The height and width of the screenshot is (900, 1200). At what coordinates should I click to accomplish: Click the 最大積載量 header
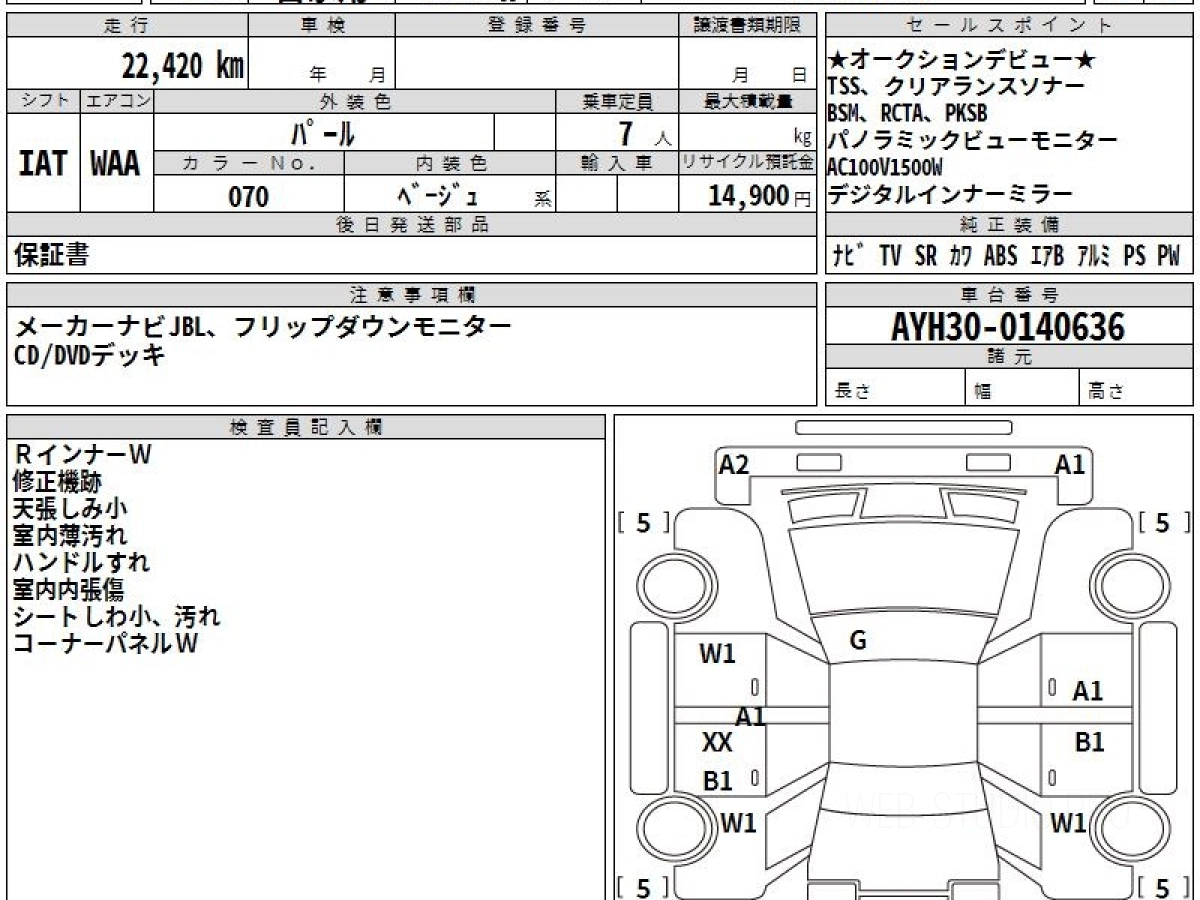[748, 101]
